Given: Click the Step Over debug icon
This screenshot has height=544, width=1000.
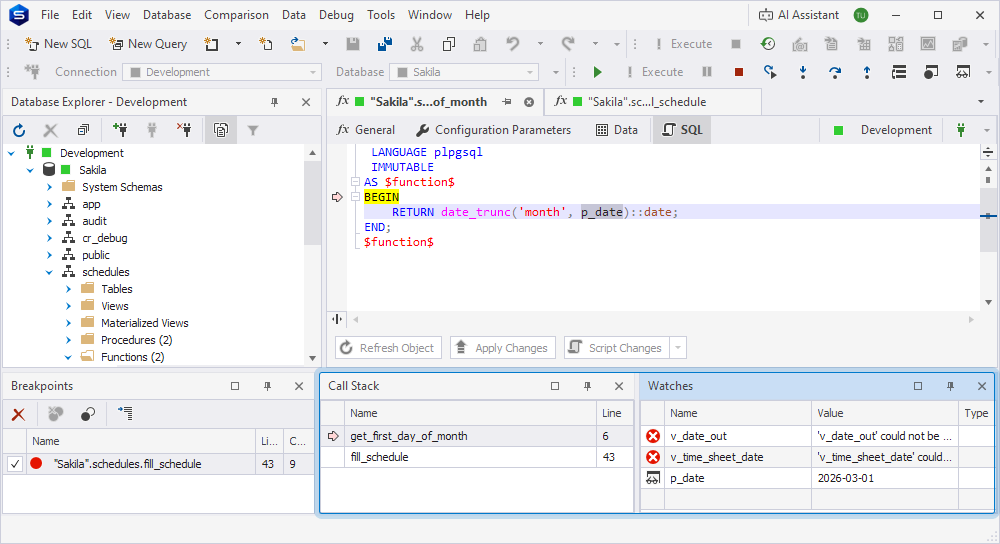Looking at the screenshot, I should [835, 72].
